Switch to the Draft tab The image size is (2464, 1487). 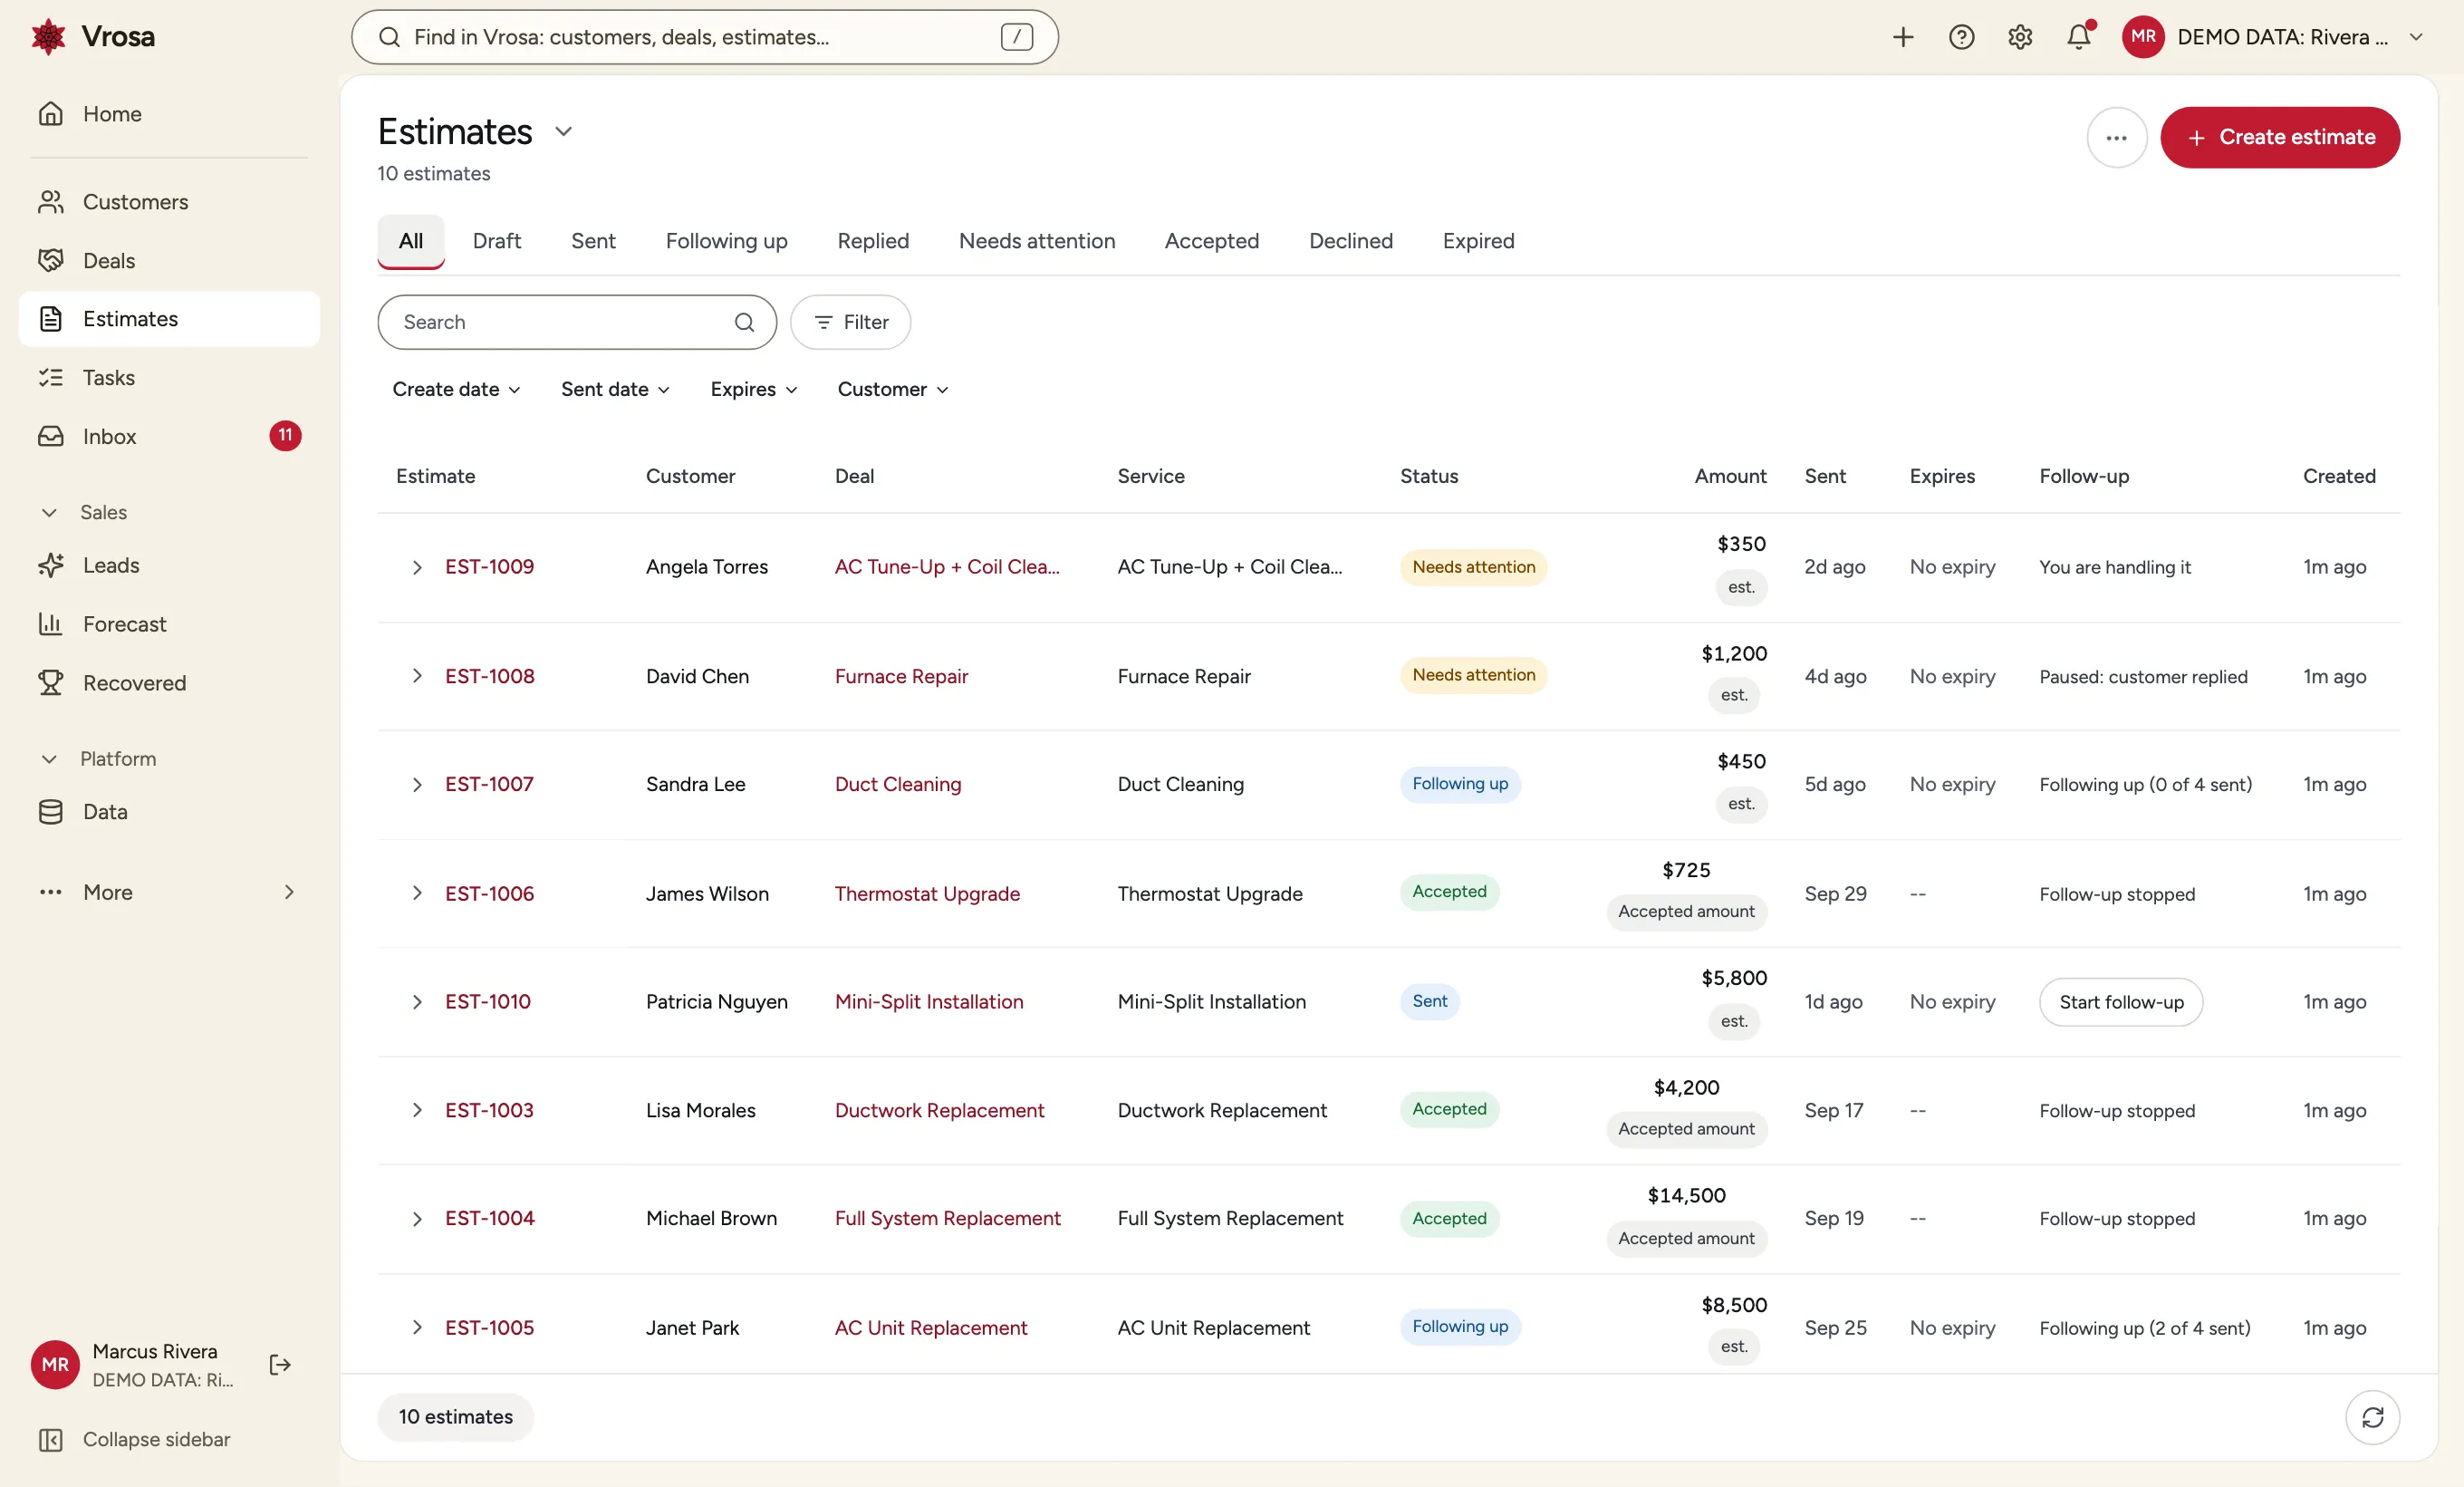tap(496, 241)
